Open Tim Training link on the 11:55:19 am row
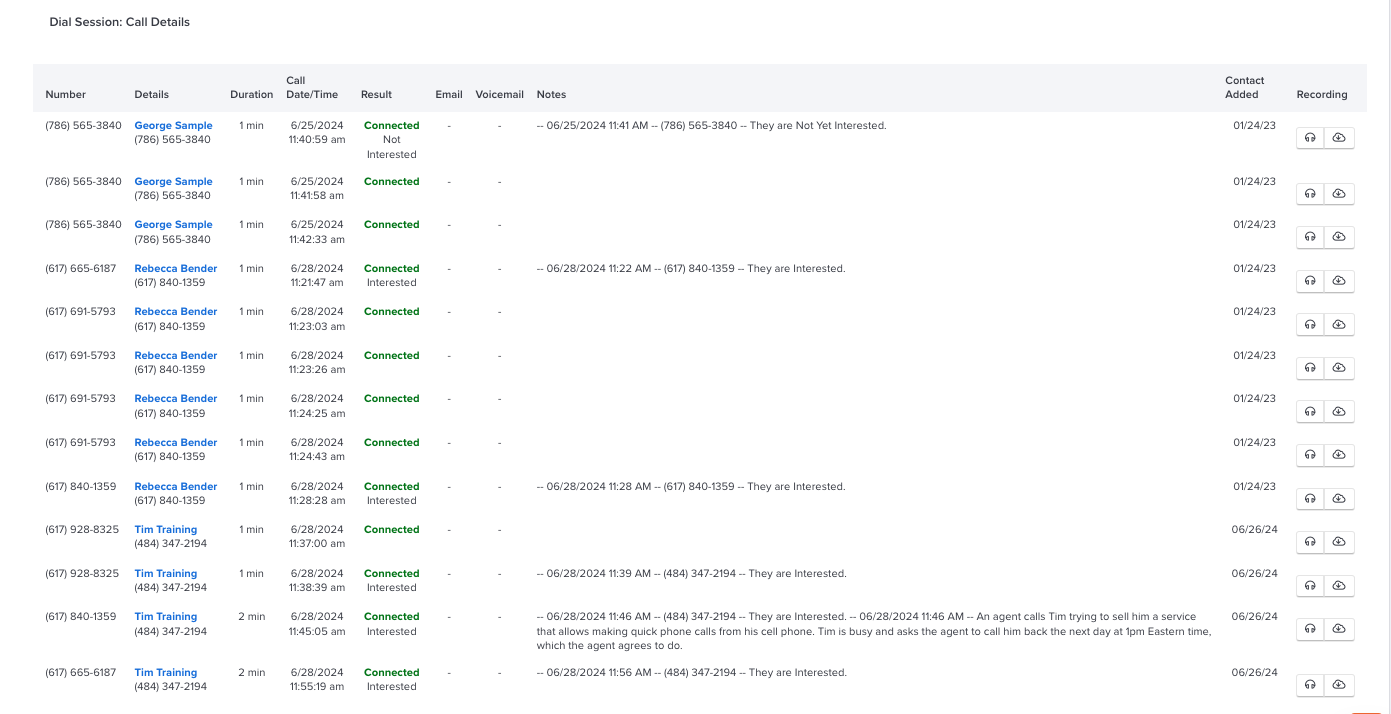The width and height of the screenshot is (1391, 714). pos(166,673)
